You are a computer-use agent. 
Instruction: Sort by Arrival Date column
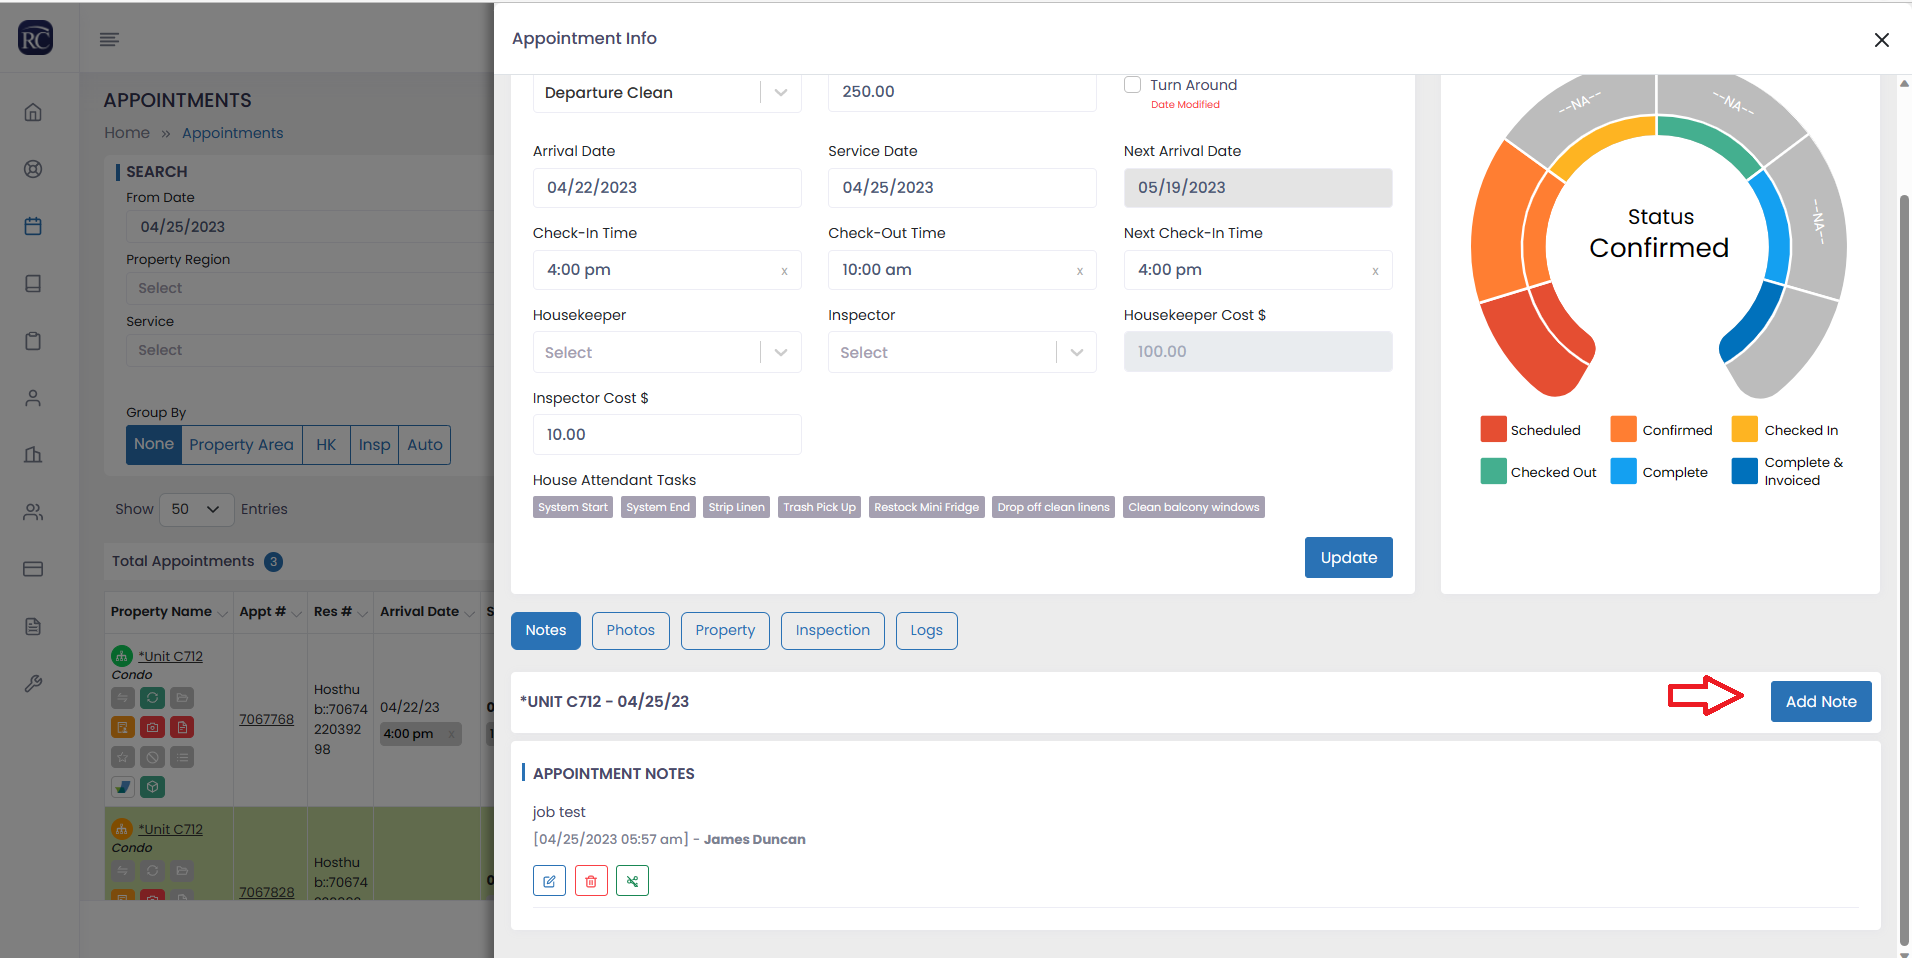[426, 612]
